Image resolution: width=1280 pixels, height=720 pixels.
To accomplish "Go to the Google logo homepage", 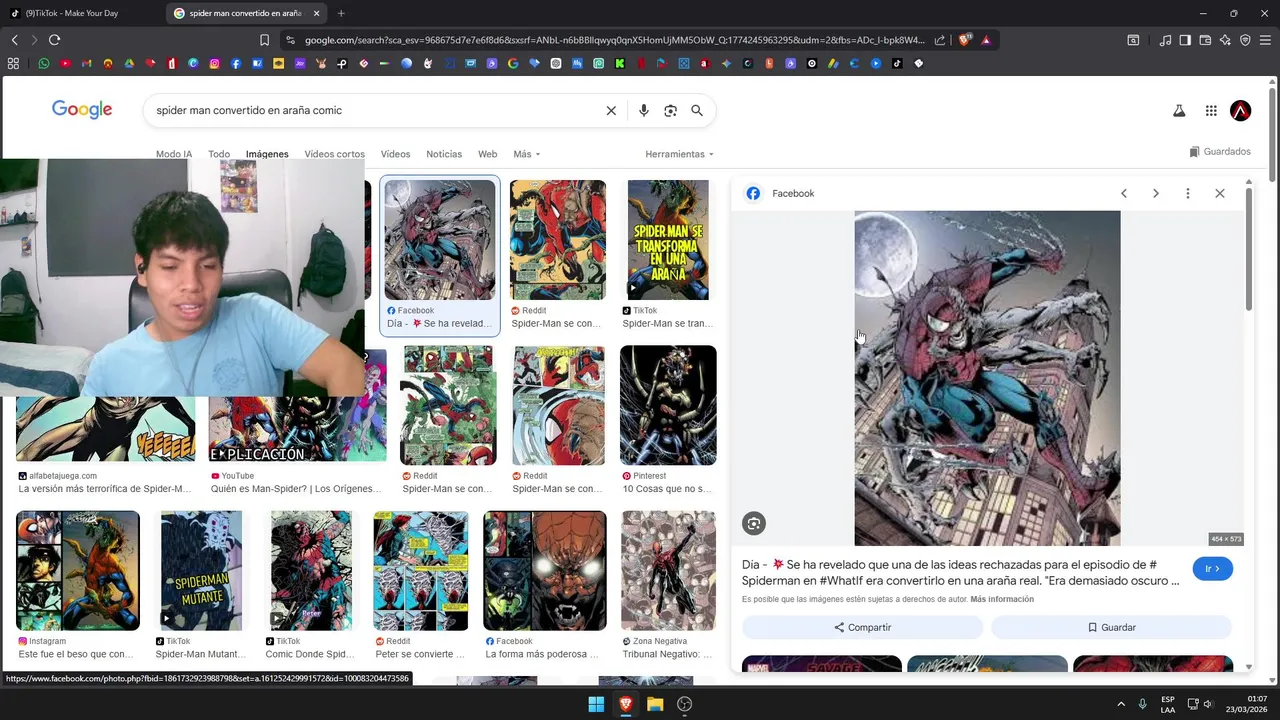I will (82, 110).
